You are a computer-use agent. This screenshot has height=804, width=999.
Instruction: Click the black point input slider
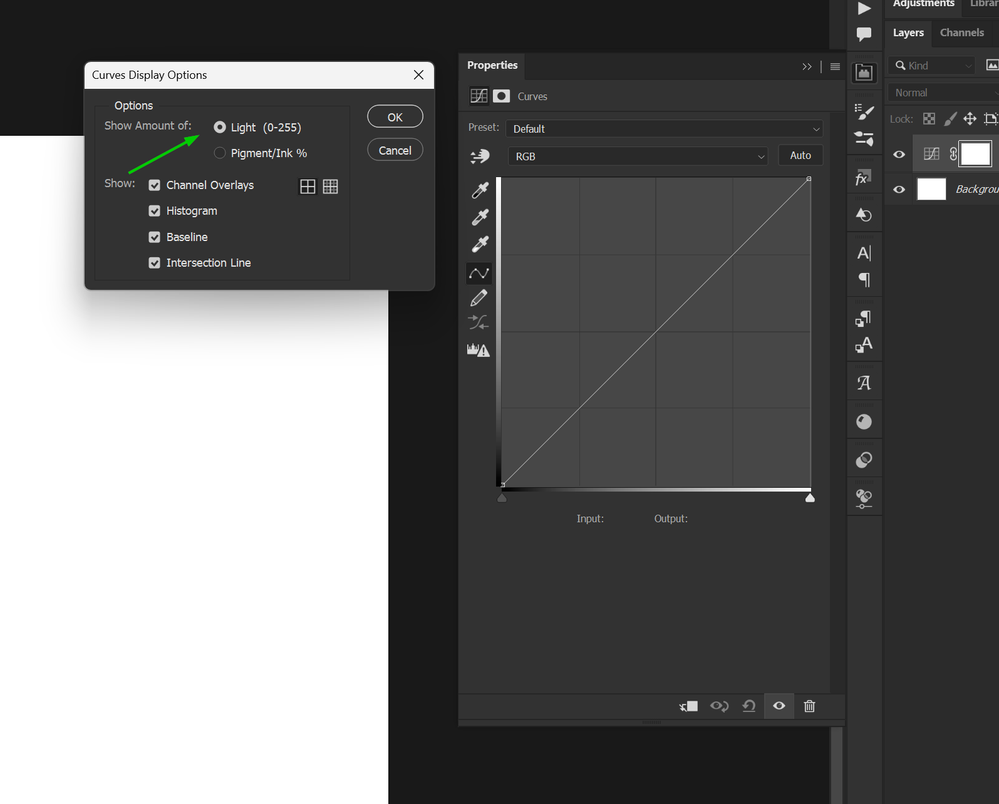(x=502, y=498)
